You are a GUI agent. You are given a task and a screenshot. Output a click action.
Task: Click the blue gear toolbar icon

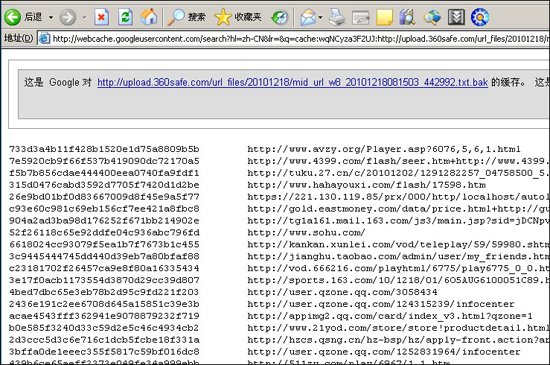pyautogui.click(x=480, y=17)
